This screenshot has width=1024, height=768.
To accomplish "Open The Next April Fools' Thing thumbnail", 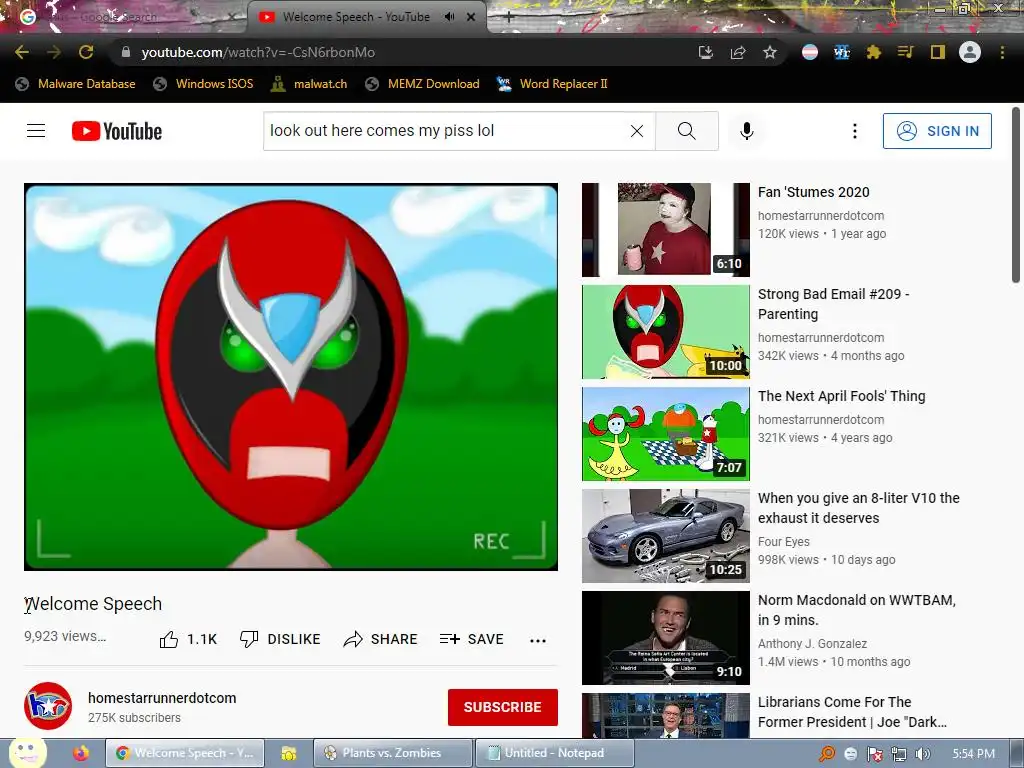I will click(665, 434).
